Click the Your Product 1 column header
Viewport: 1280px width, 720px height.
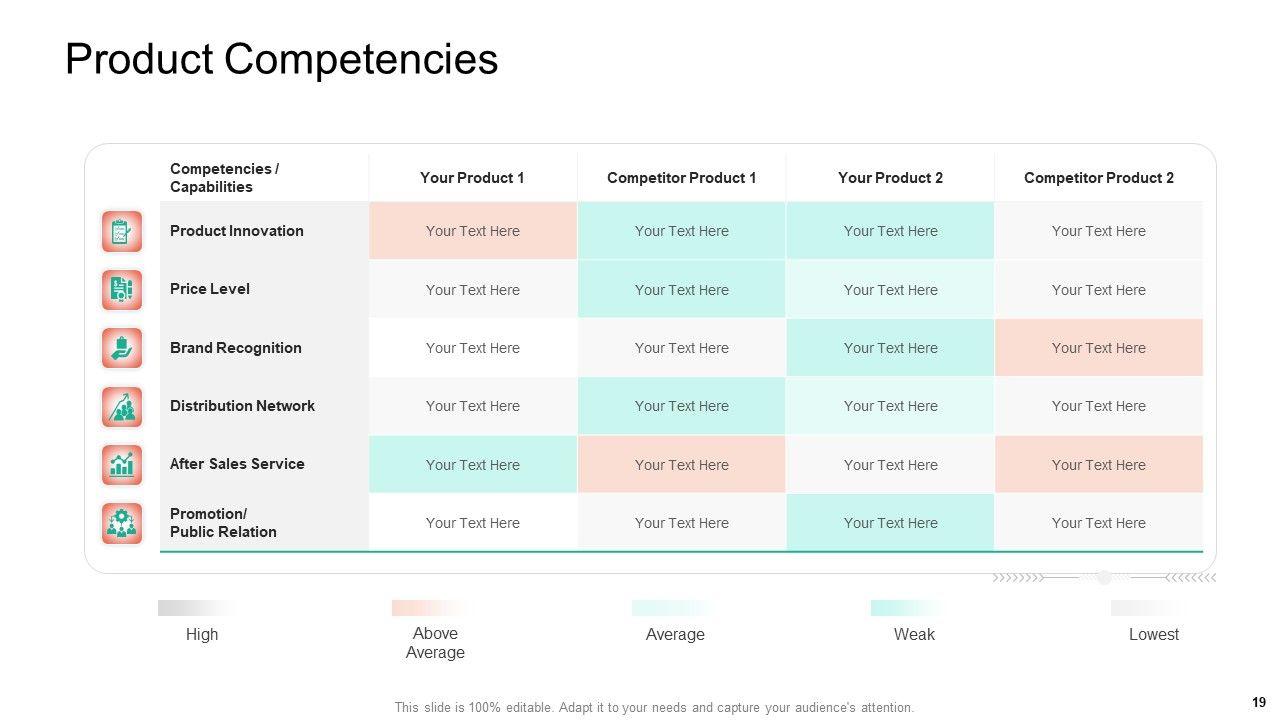(472, 178)
